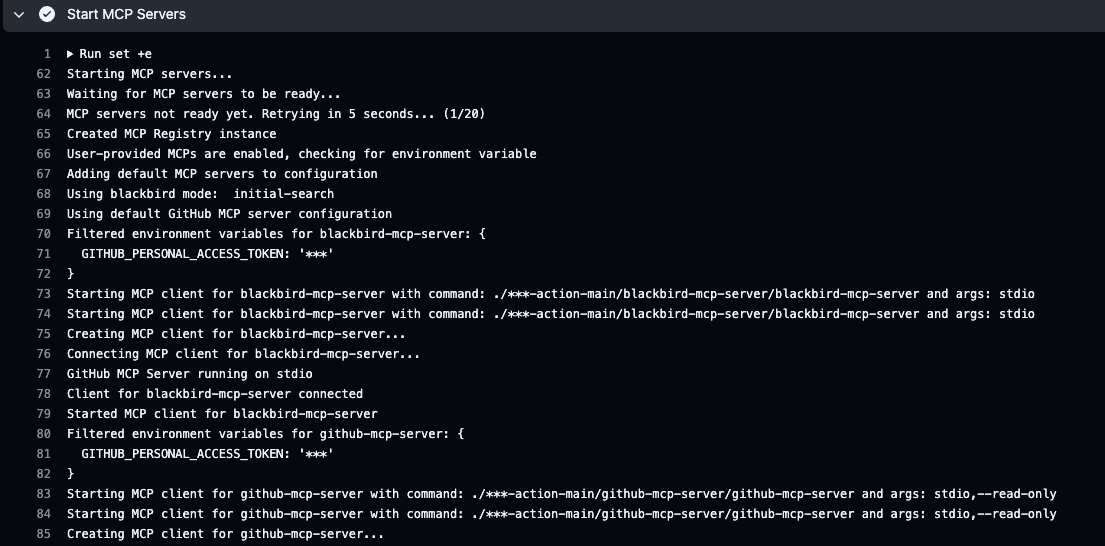The height and width of the screenshot is (546, 1105).
Task: Click GITHUB_PERSONAL_ACCESS_TOKEN text on line 81
Action: pos(183,454)
